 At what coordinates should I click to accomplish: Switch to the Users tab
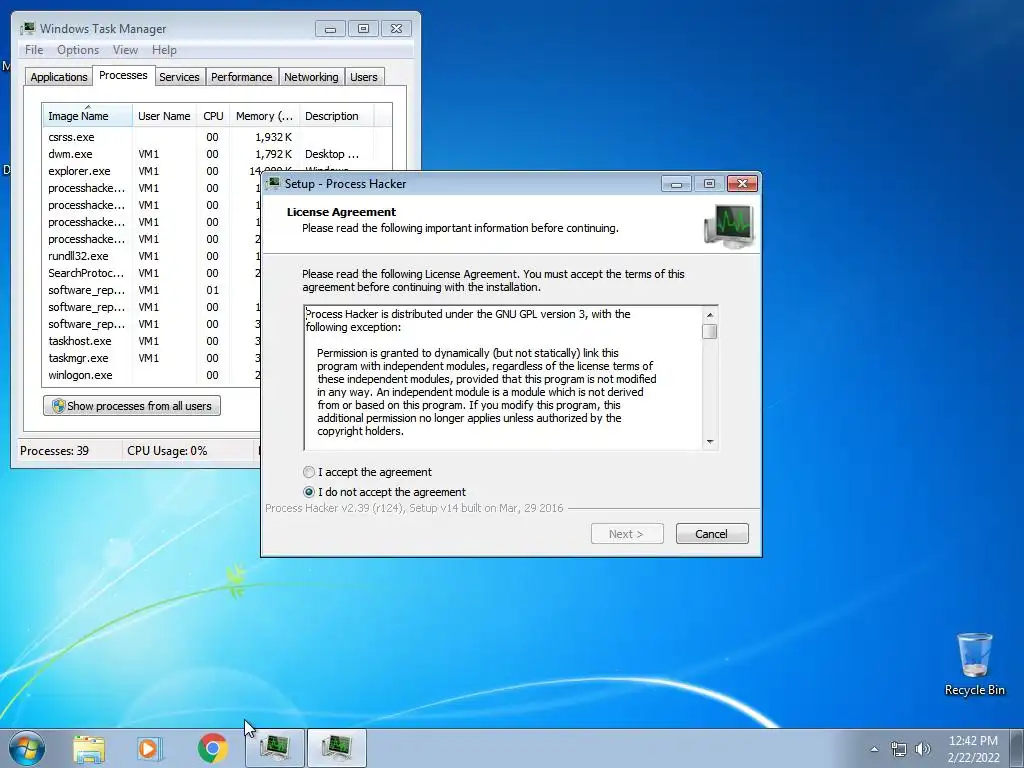[363, 77]
